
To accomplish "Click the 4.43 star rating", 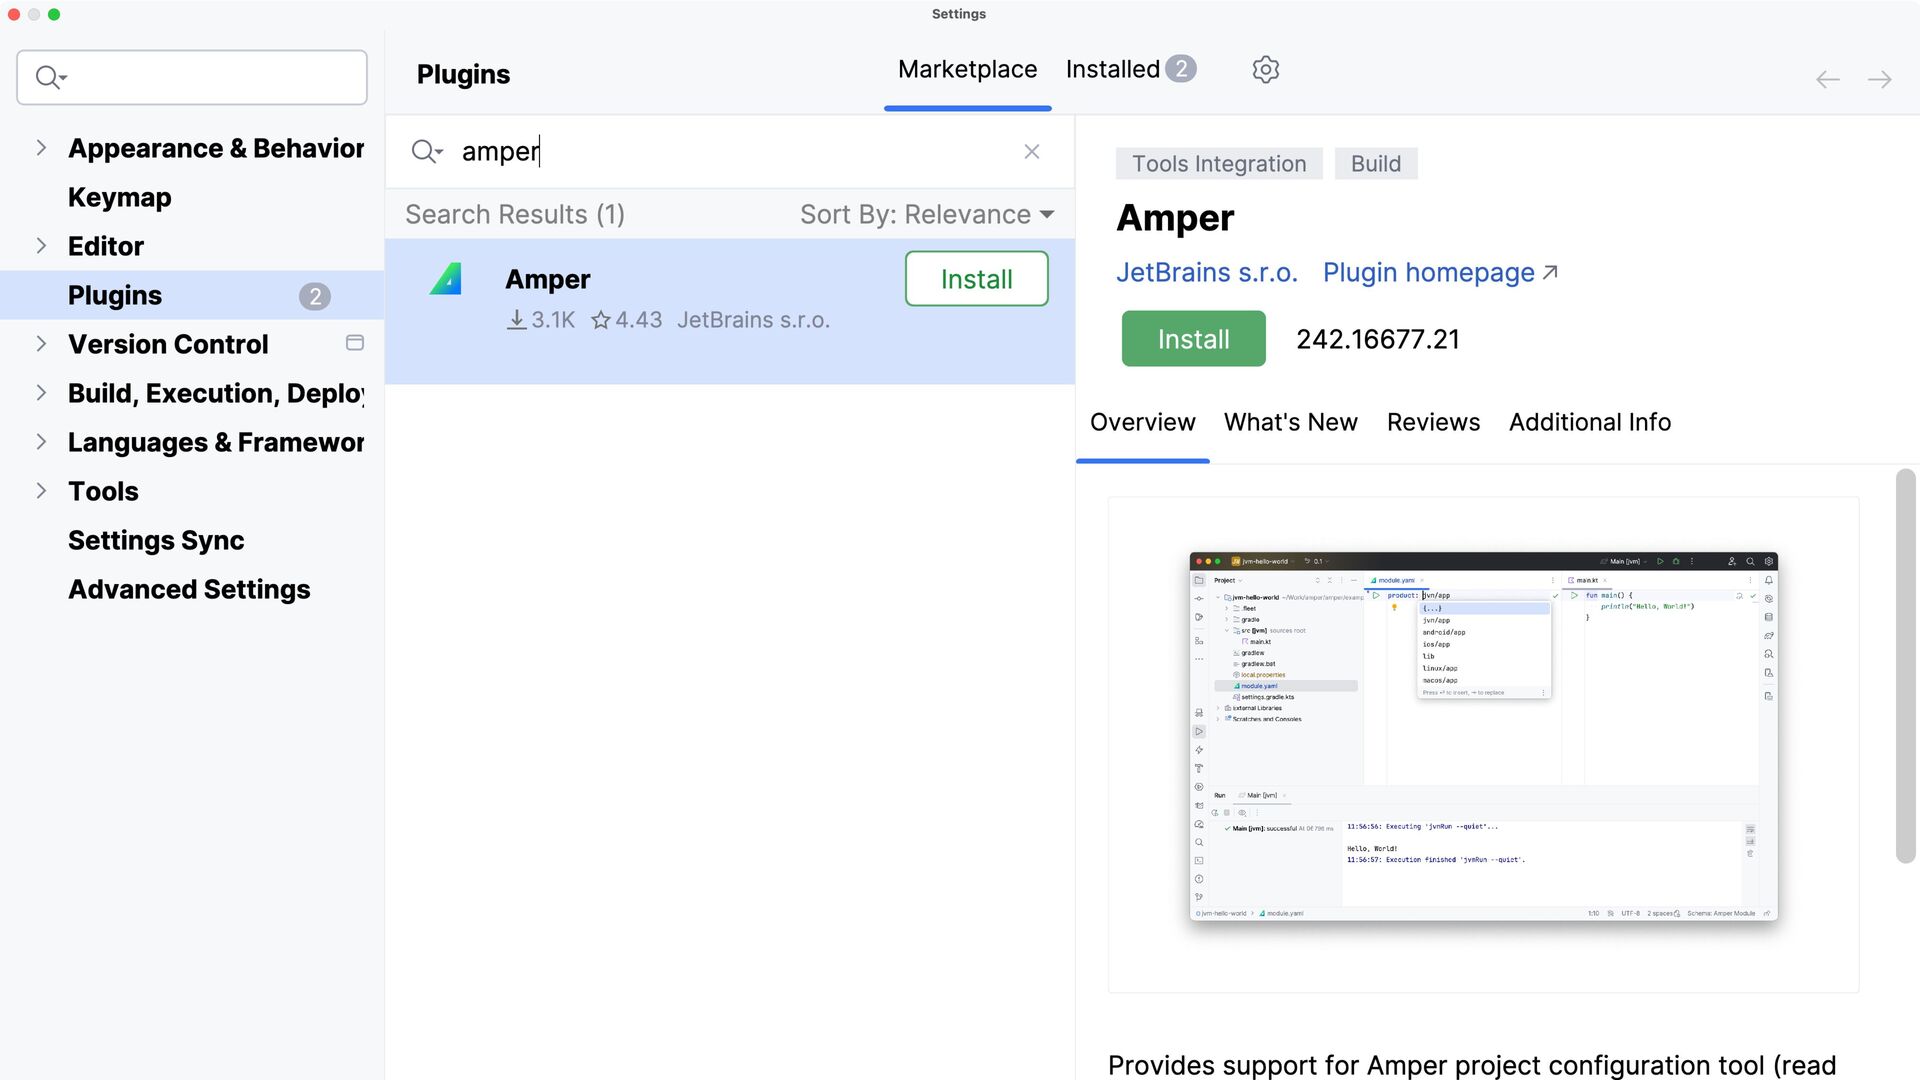I will 626,320.
